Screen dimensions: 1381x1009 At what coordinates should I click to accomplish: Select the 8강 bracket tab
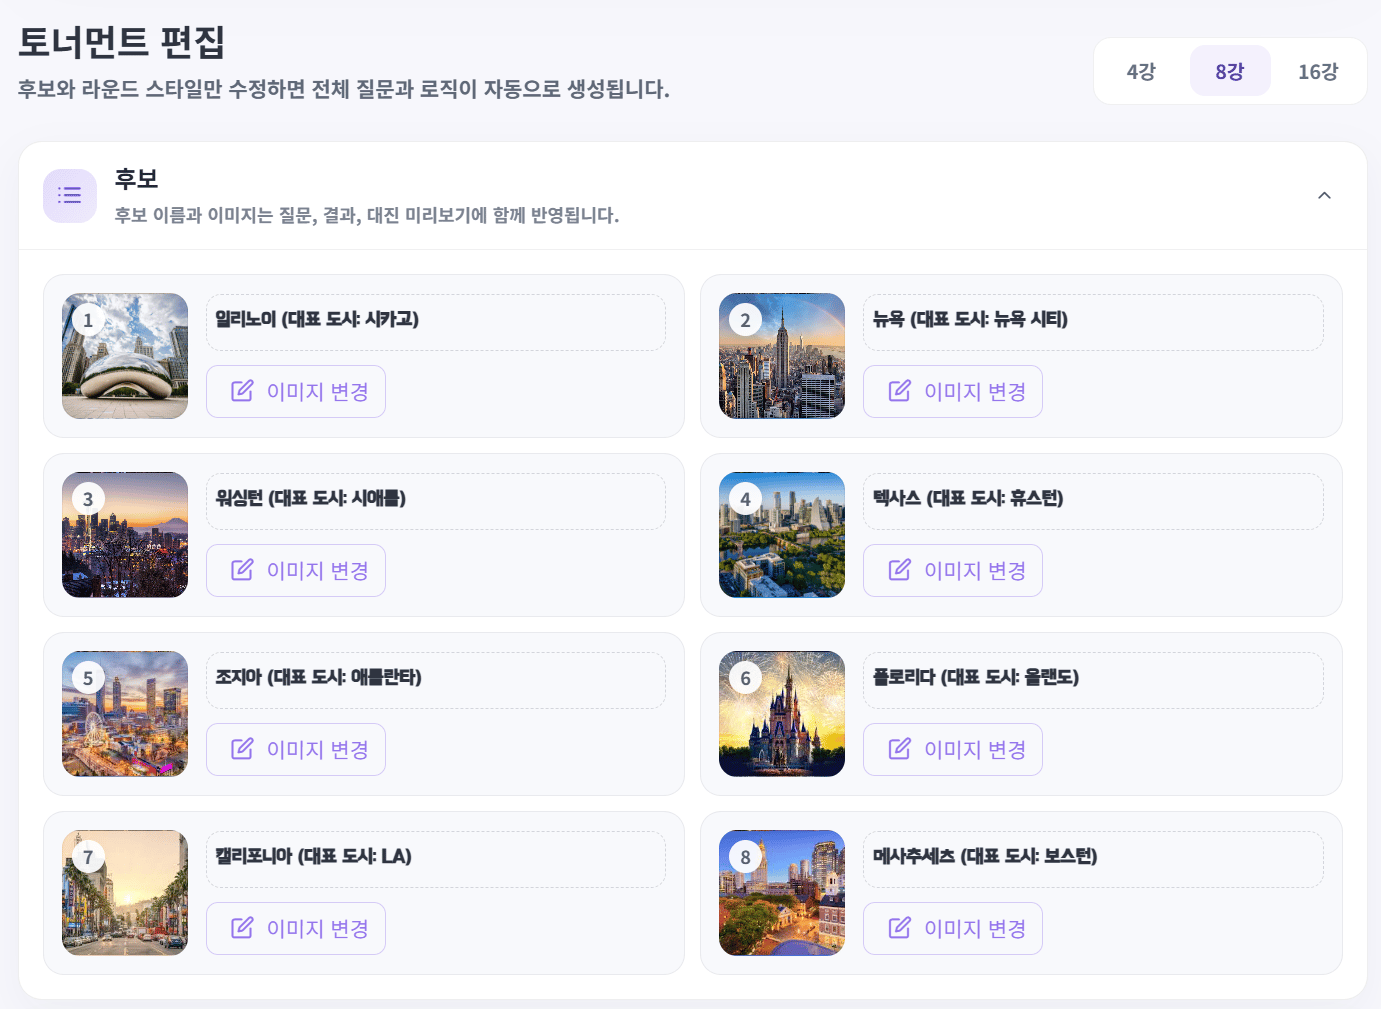click(x=1230, y=71)
